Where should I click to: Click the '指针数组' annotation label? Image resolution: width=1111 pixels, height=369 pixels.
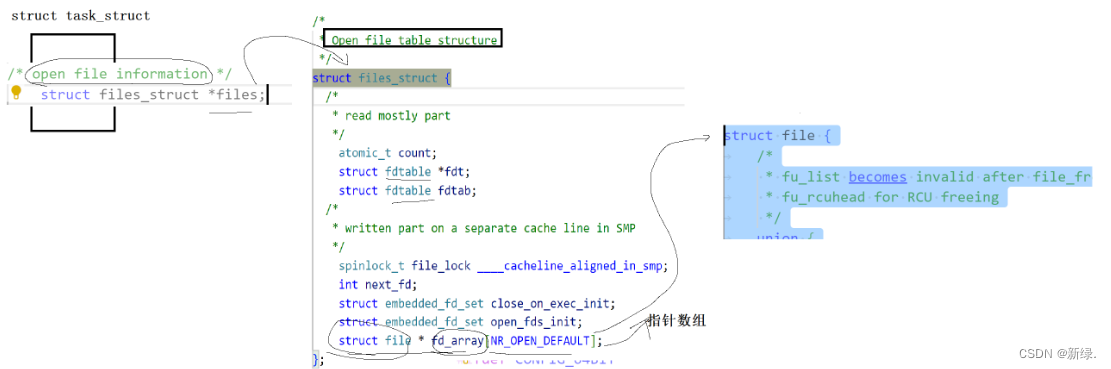pyautogui.click(x=678, y=321)
